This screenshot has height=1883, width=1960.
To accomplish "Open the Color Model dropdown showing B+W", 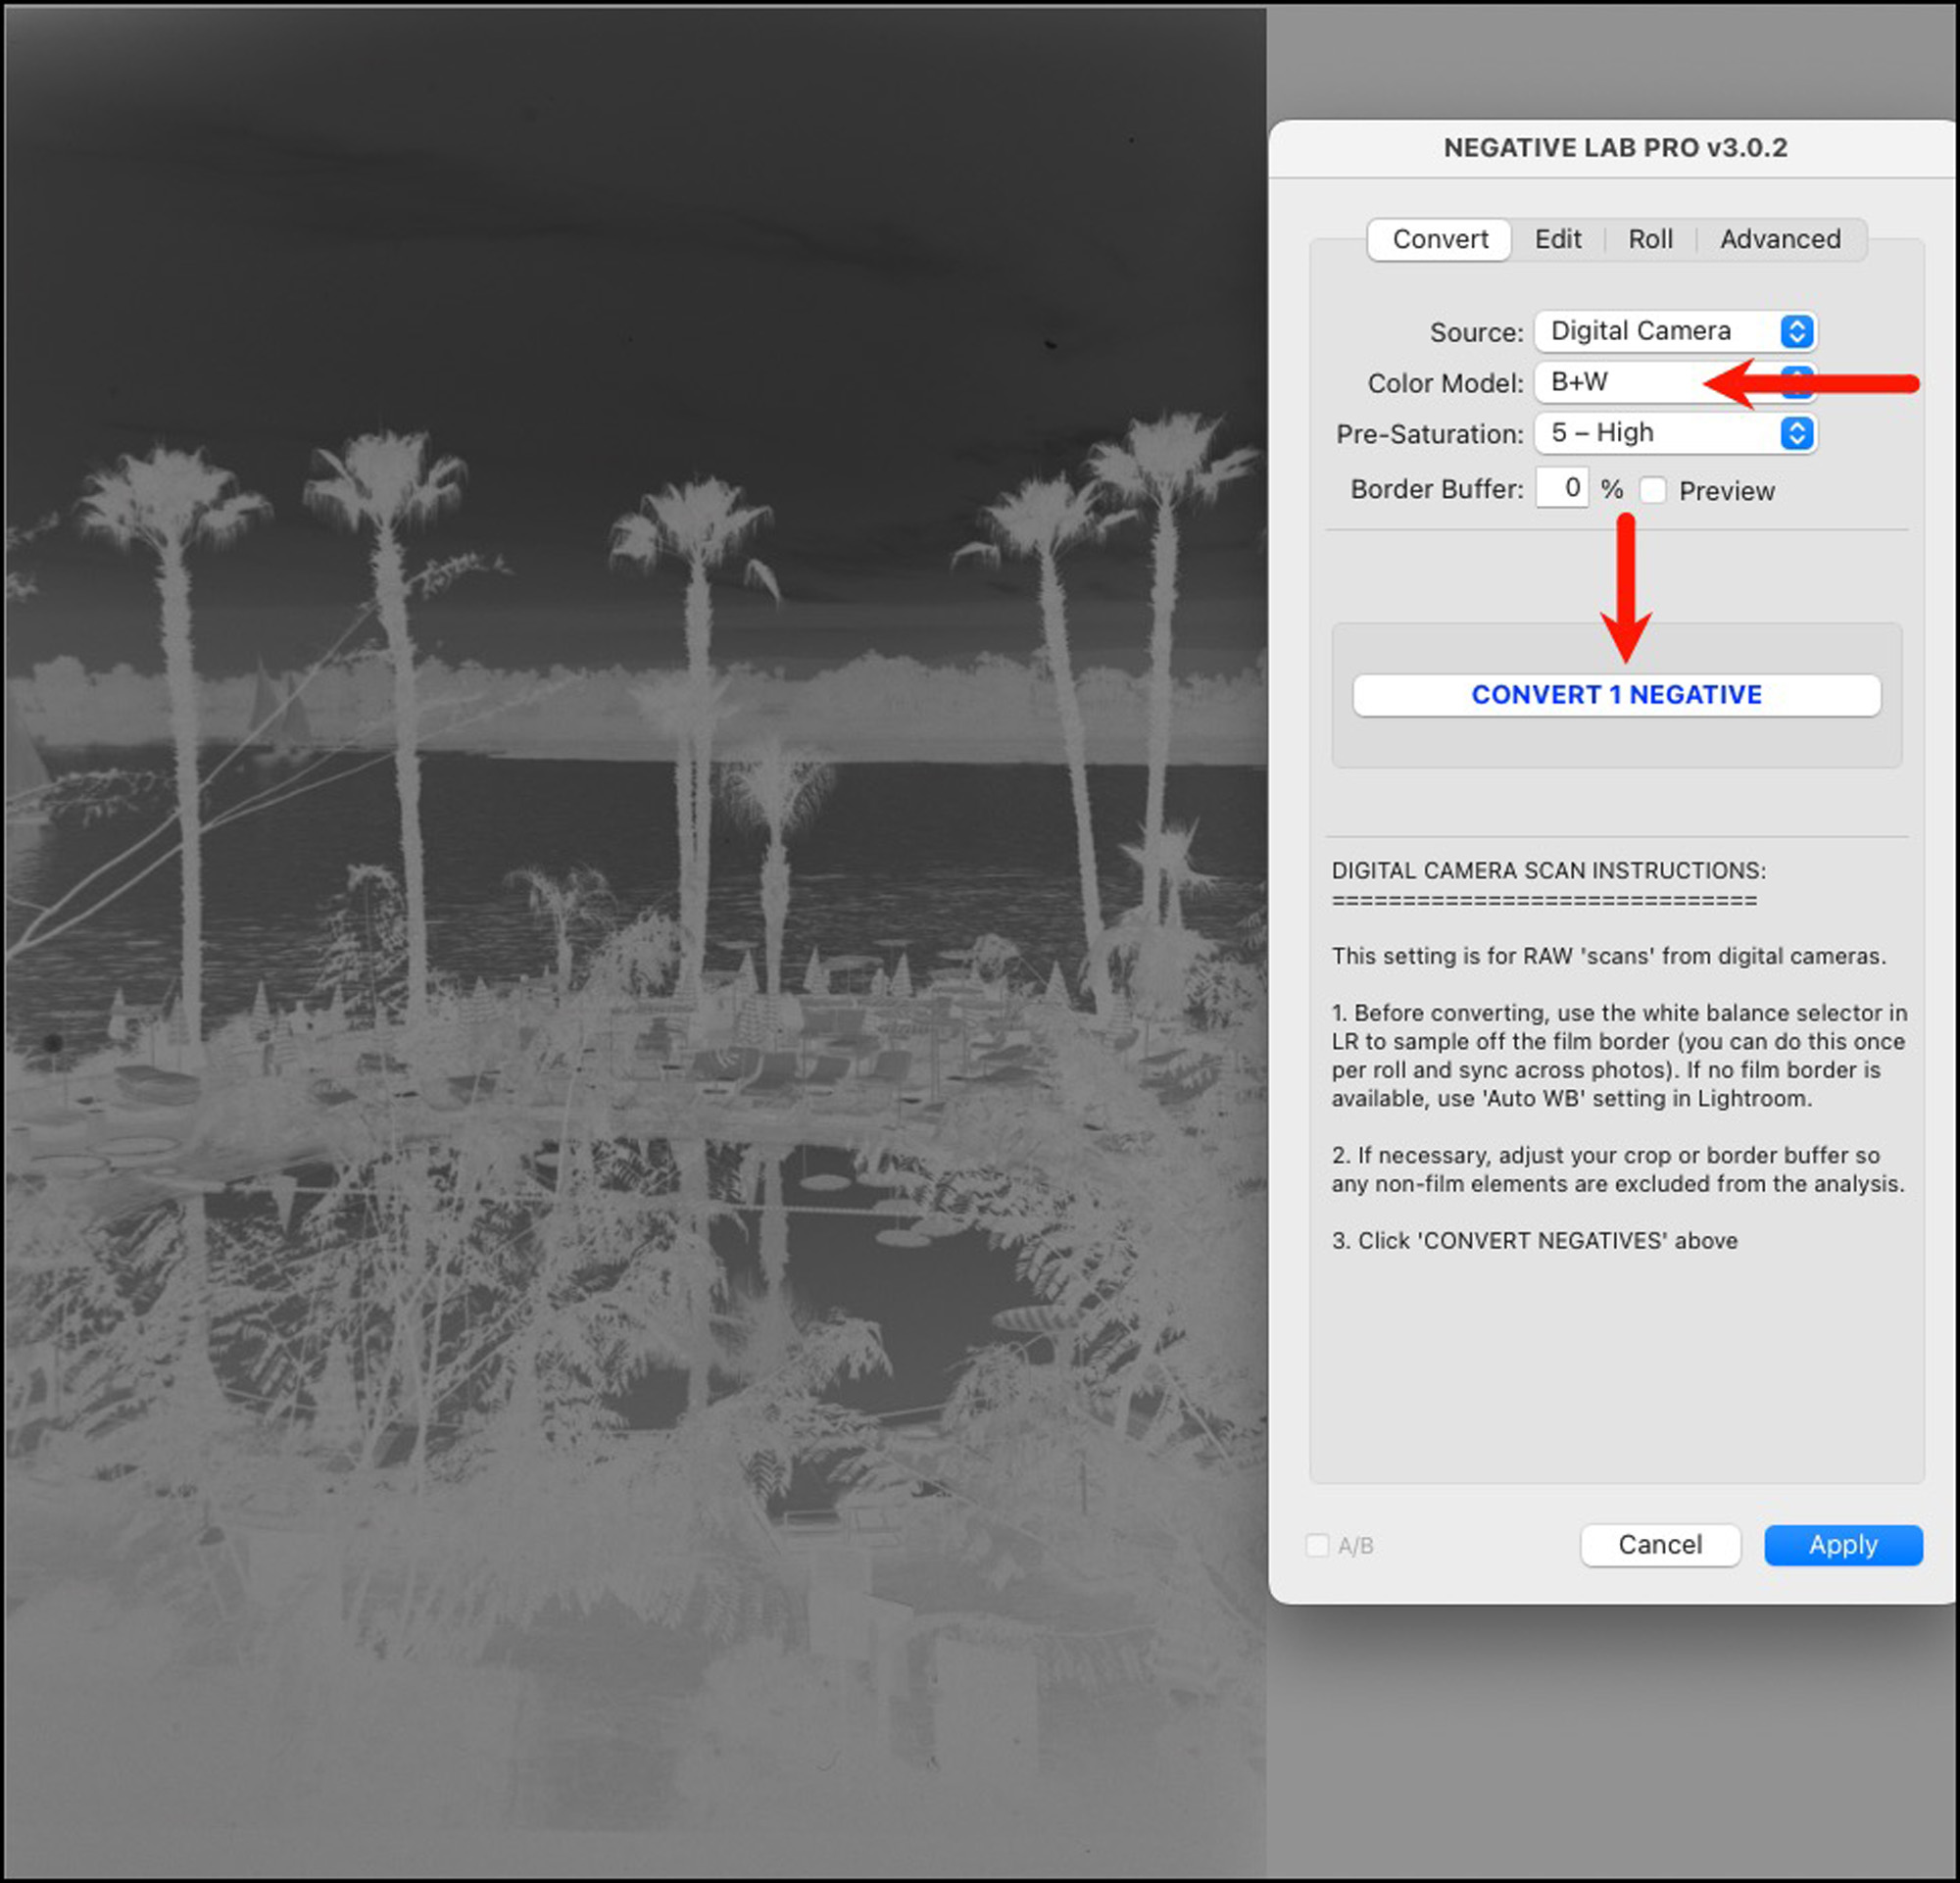I will pyautogui.click(x=1676, y=382).
